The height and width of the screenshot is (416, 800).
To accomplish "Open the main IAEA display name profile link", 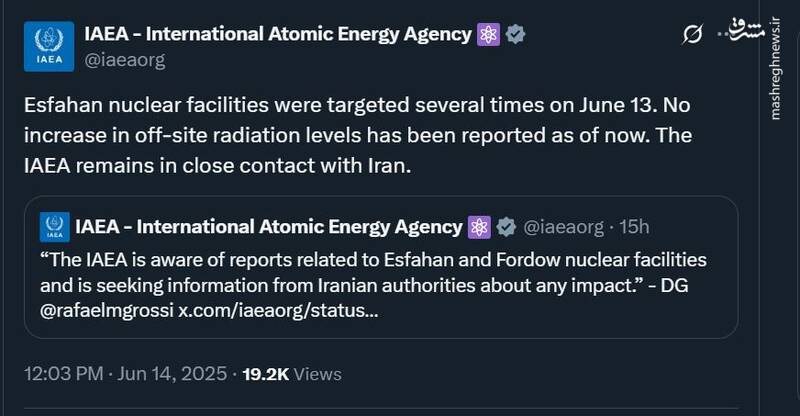I will (278, 34).
